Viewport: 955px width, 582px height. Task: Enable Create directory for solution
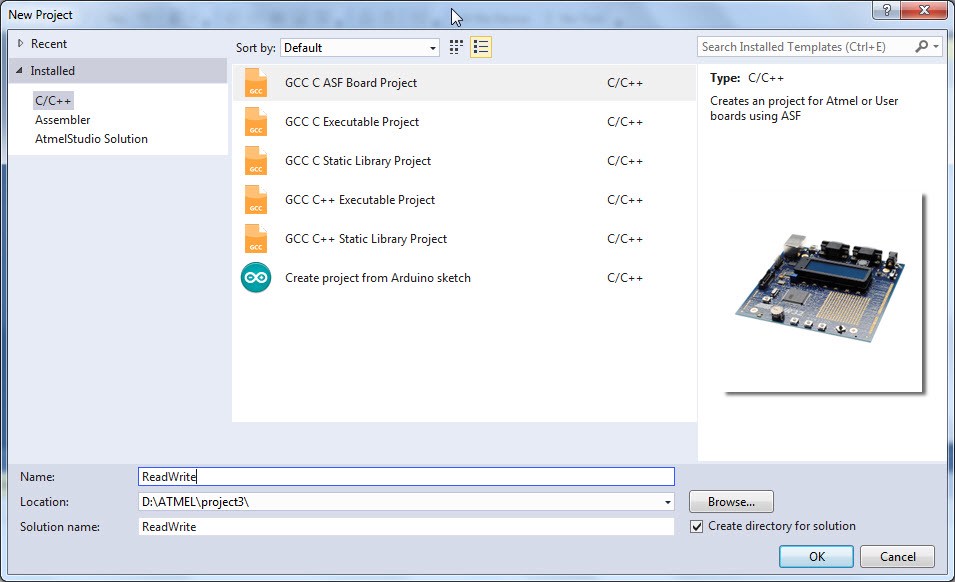[697, 526]
